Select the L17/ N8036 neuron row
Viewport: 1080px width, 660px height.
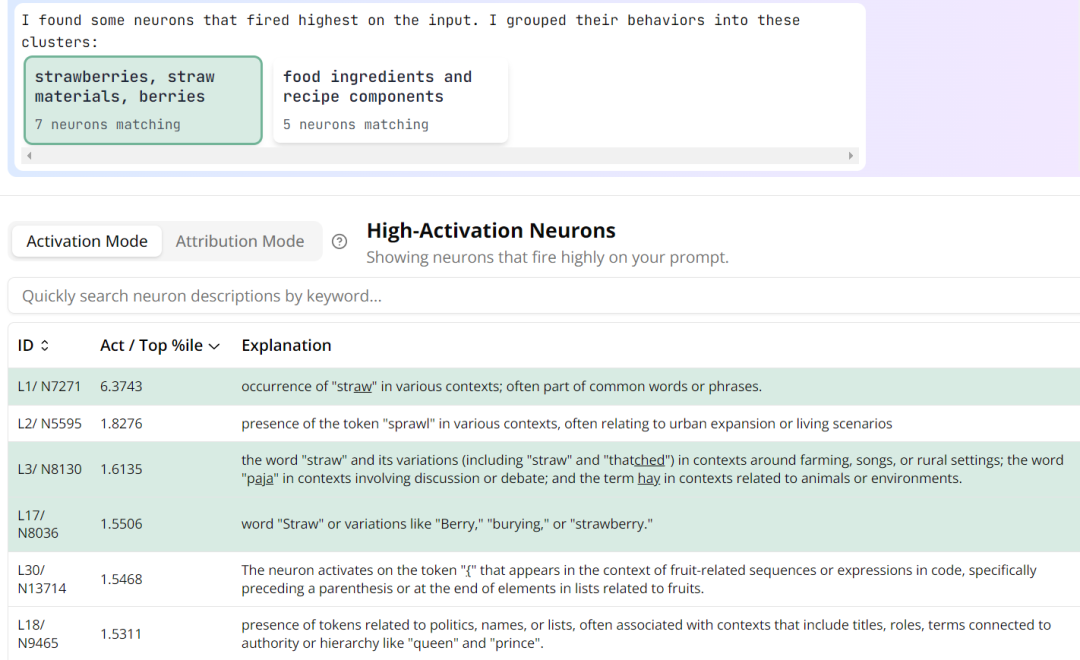click(544, 524)
